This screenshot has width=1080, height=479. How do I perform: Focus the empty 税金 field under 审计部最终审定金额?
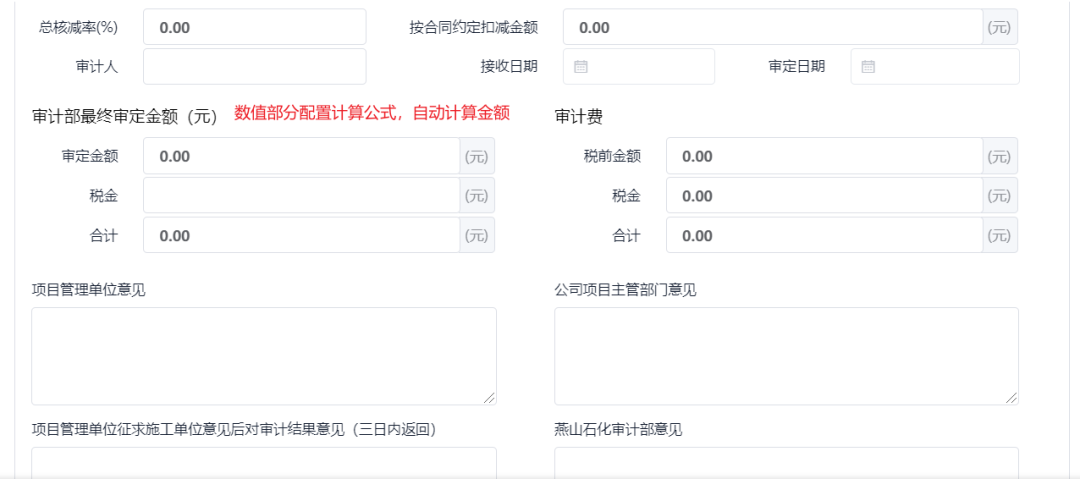(x=301, y=196)
